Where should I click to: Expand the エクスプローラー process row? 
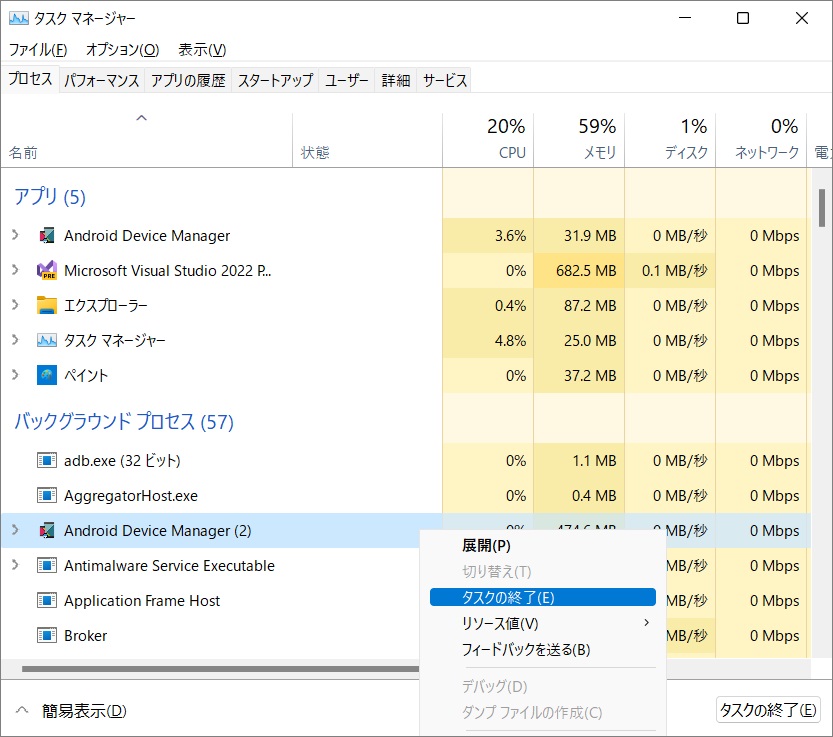point(15,304)
